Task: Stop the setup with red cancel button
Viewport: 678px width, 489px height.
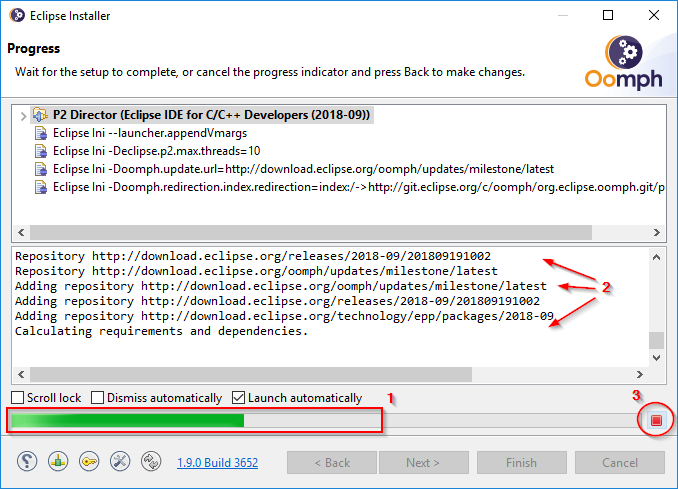Action: [656, 421]
